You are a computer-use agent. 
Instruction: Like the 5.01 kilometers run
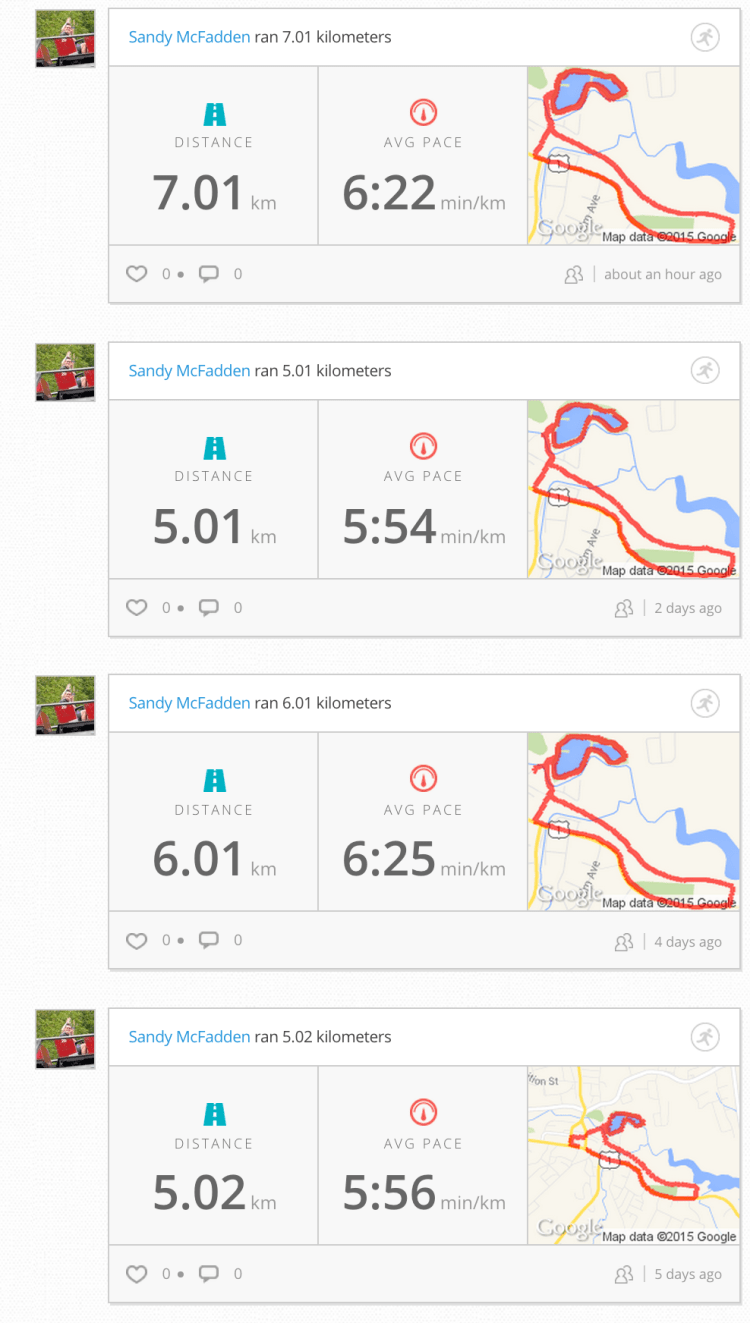point(137,608)
